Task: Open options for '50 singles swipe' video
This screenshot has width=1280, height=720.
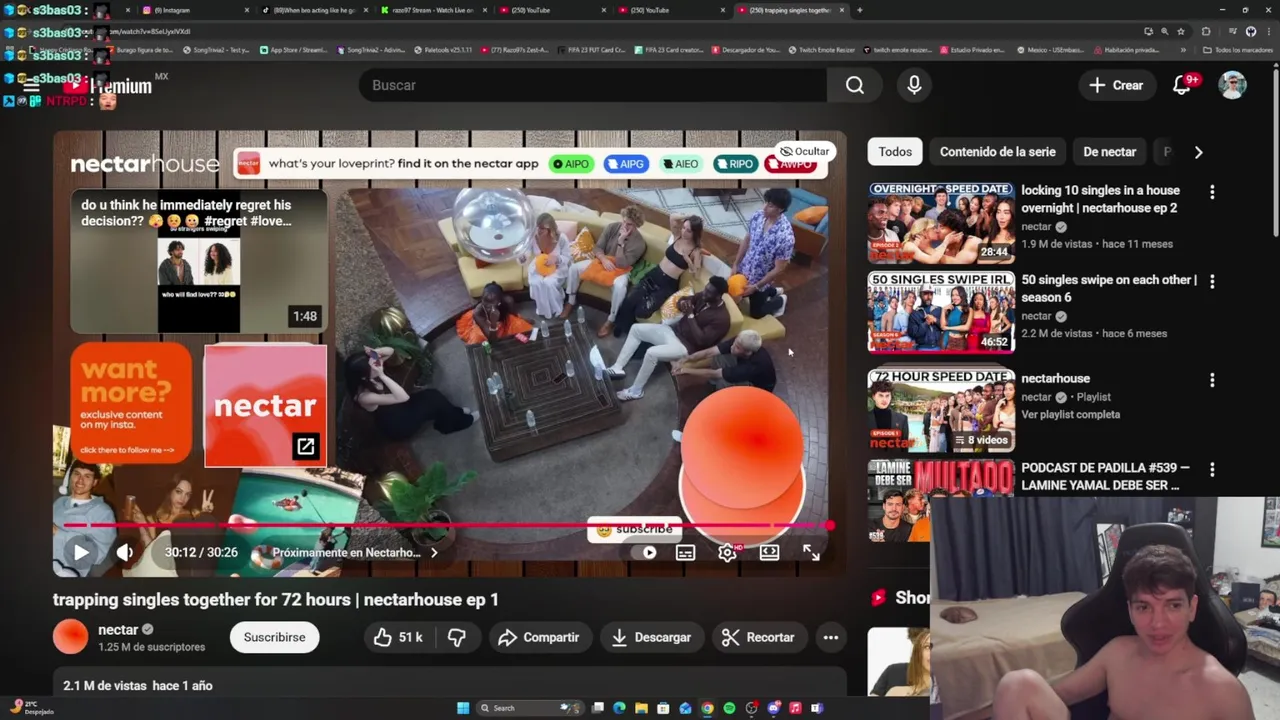Action: click(x=1212, y=281)
